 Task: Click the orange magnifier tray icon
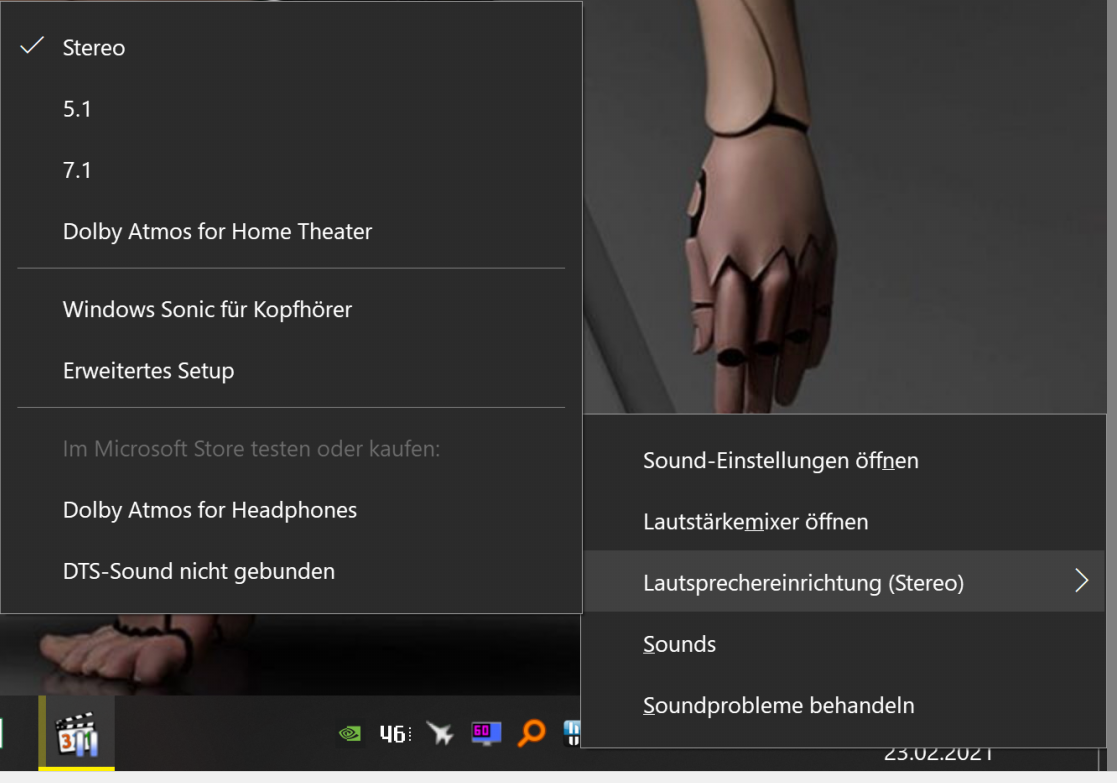(531, 732)
